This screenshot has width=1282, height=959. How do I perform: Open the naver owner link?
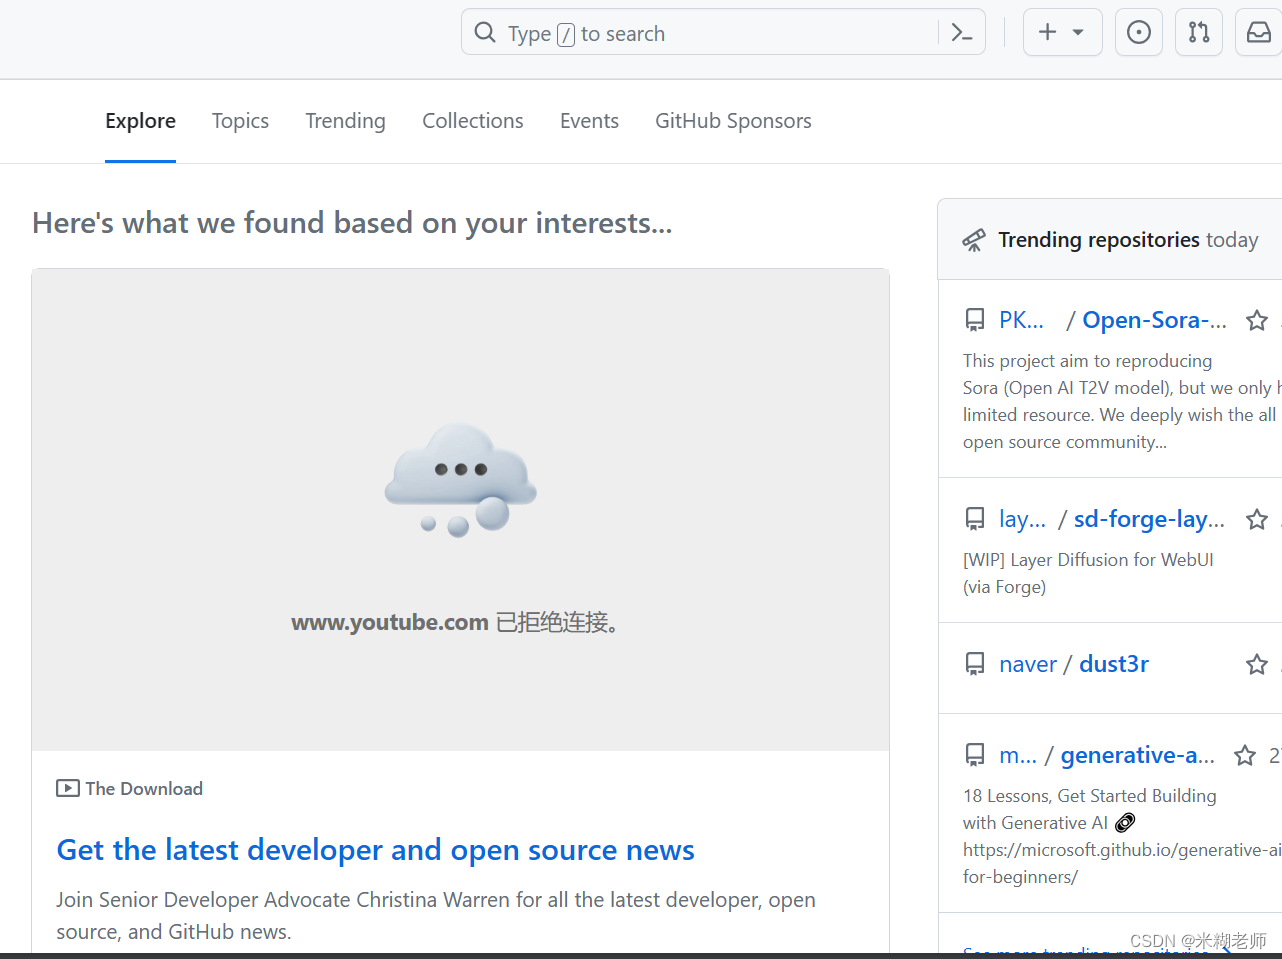click(x=1028, y=664)
